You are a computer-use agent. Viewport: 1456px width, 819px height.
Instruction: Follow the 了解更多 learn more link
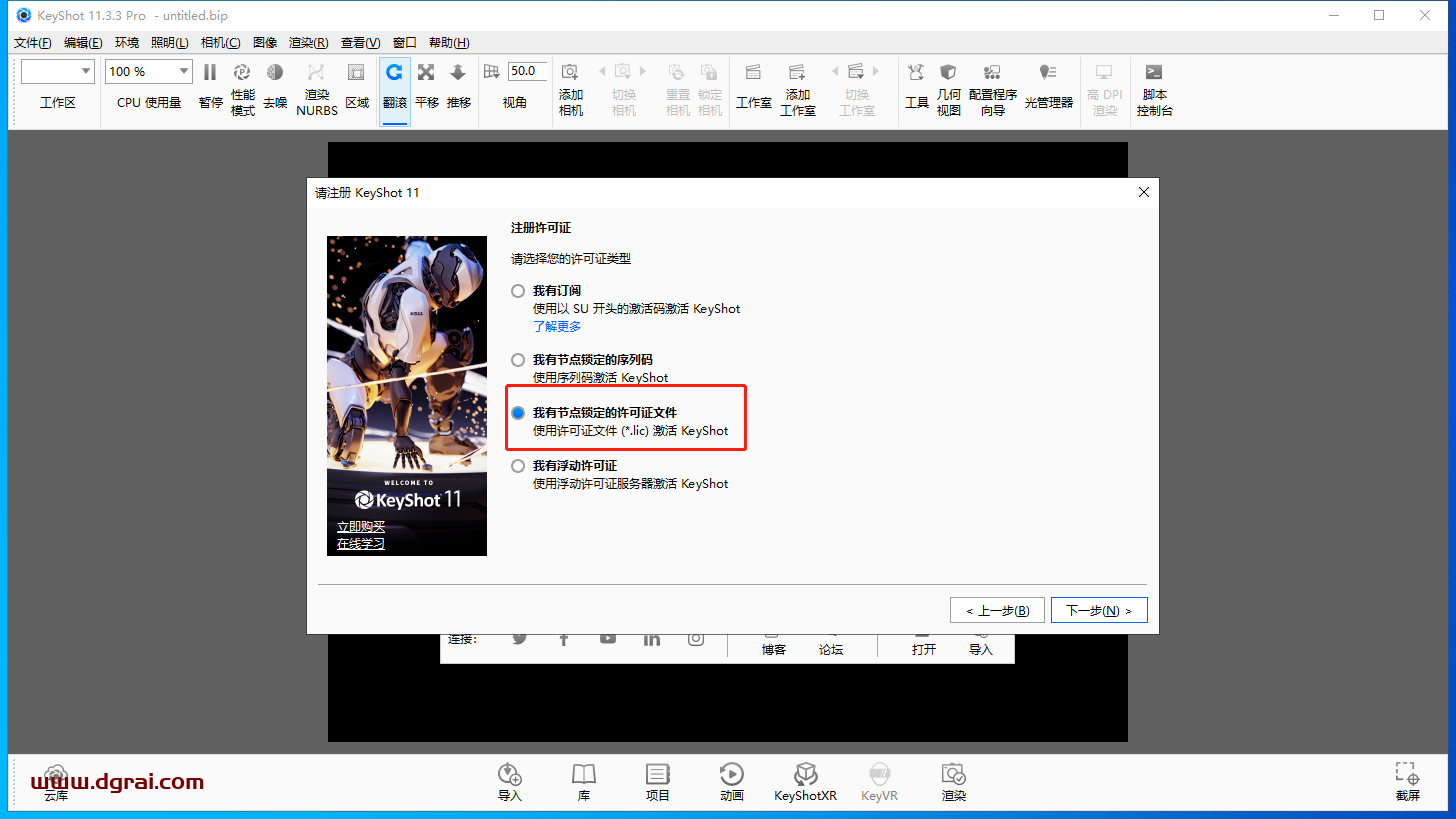557,326
